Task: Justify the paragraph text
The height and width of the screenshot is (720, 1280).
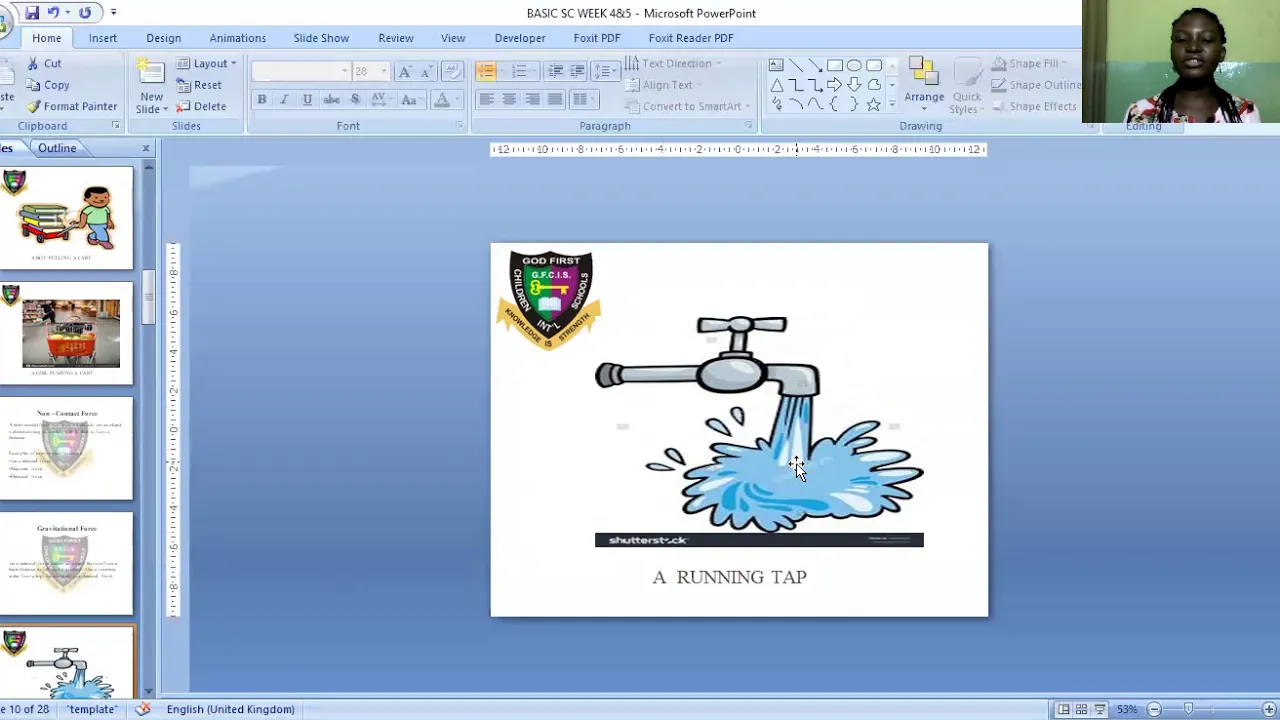Action: tap(555, 99)
